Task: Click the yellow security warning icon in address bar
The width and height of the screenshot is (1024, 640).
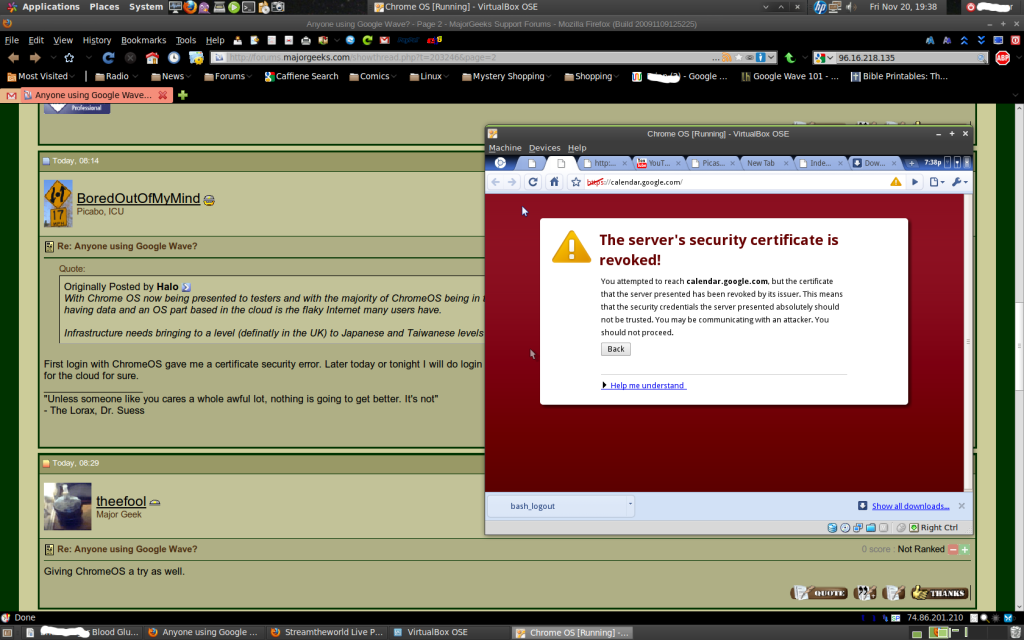Action: (895, 182)
